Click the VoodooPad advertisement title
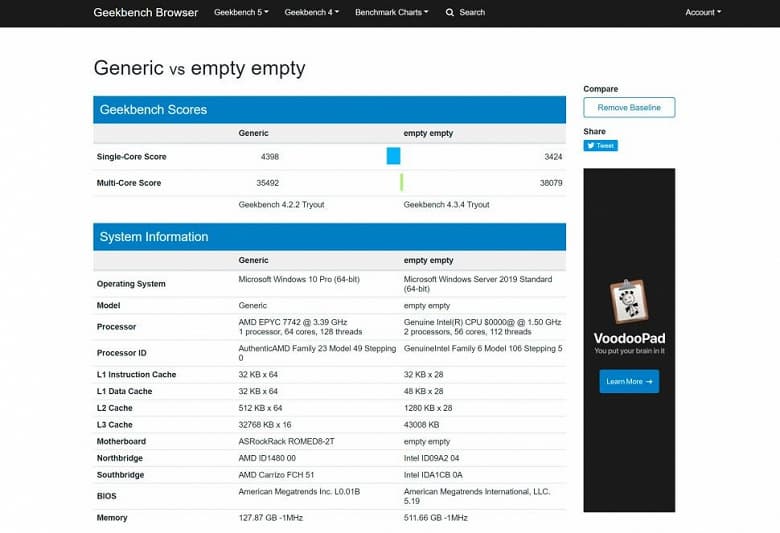The height and width of the screenshot is (533, 780). tap(629, 338)
